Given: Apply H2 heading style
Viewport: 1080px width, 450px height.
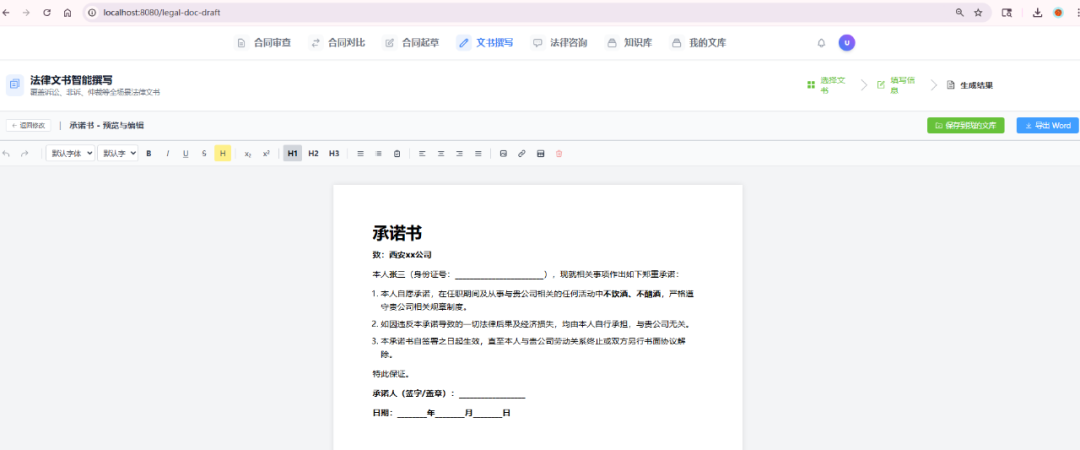Looking at the screenshot, I should [x=313, y=153].
